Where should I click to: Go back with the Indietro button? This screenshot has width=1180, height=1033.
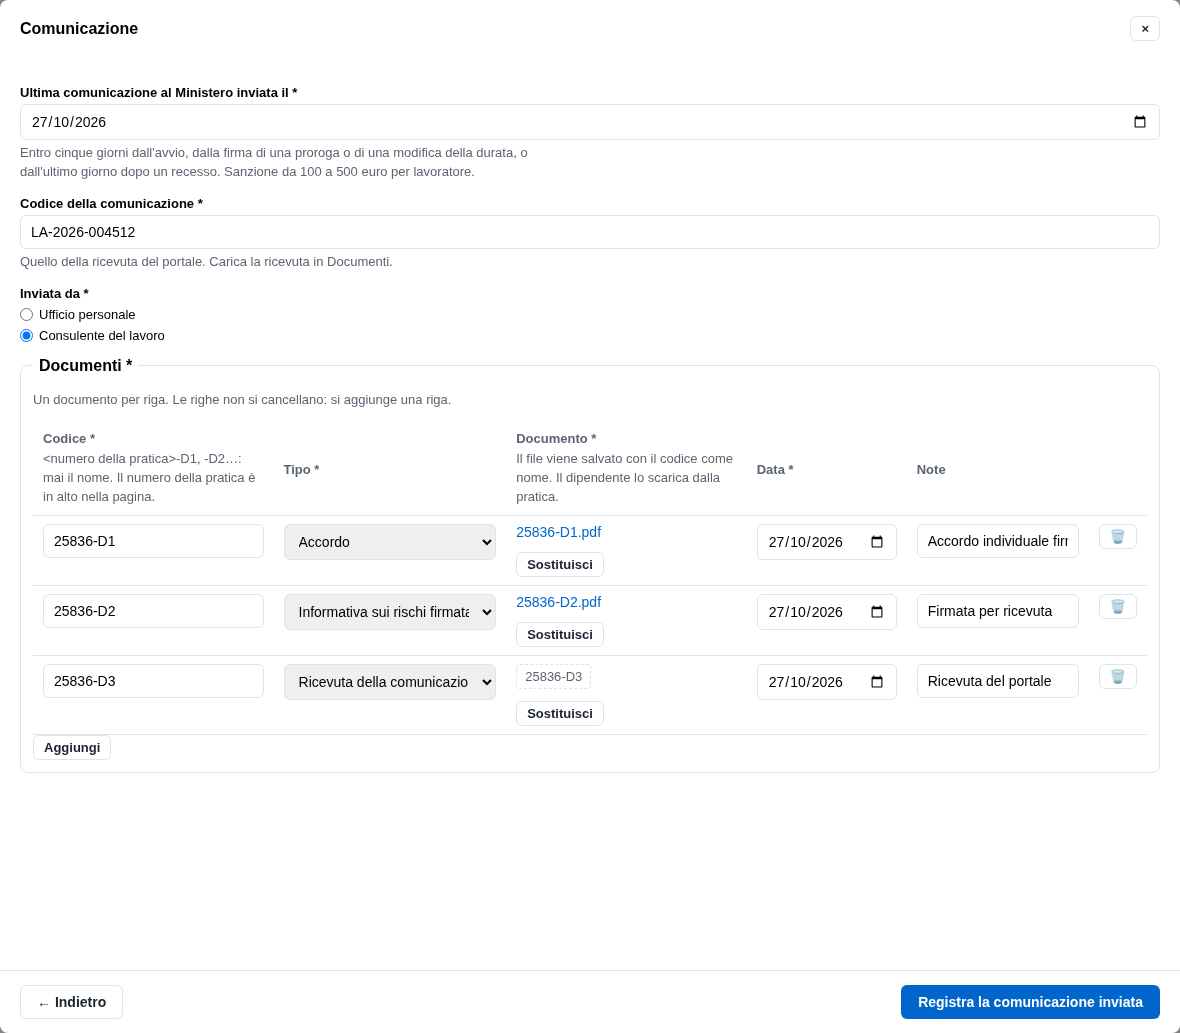pyautogui.click(x=71, y=1002)
